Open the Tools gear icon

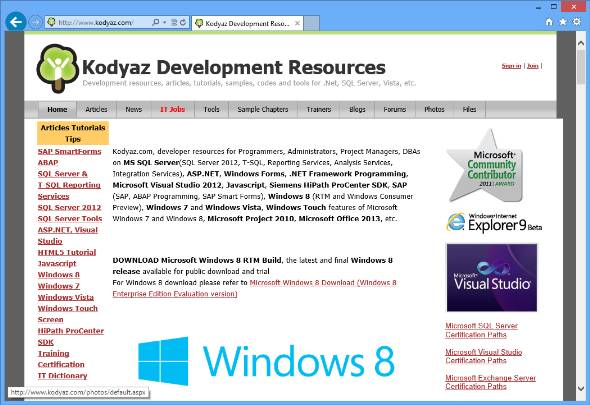577,22
